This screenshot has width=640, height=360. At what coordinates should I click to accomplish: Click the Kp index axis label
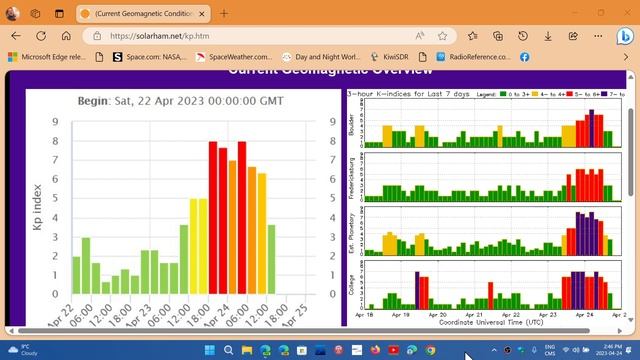click(37, 207)
